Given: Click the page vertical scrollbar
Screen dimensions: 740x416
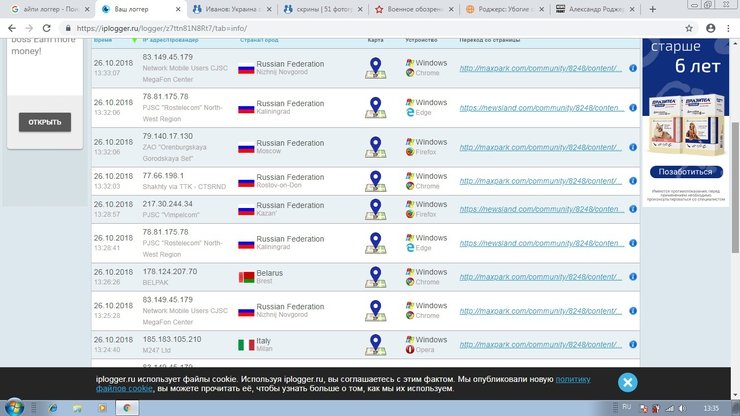Looking at the screenshot, I should 734,200.
